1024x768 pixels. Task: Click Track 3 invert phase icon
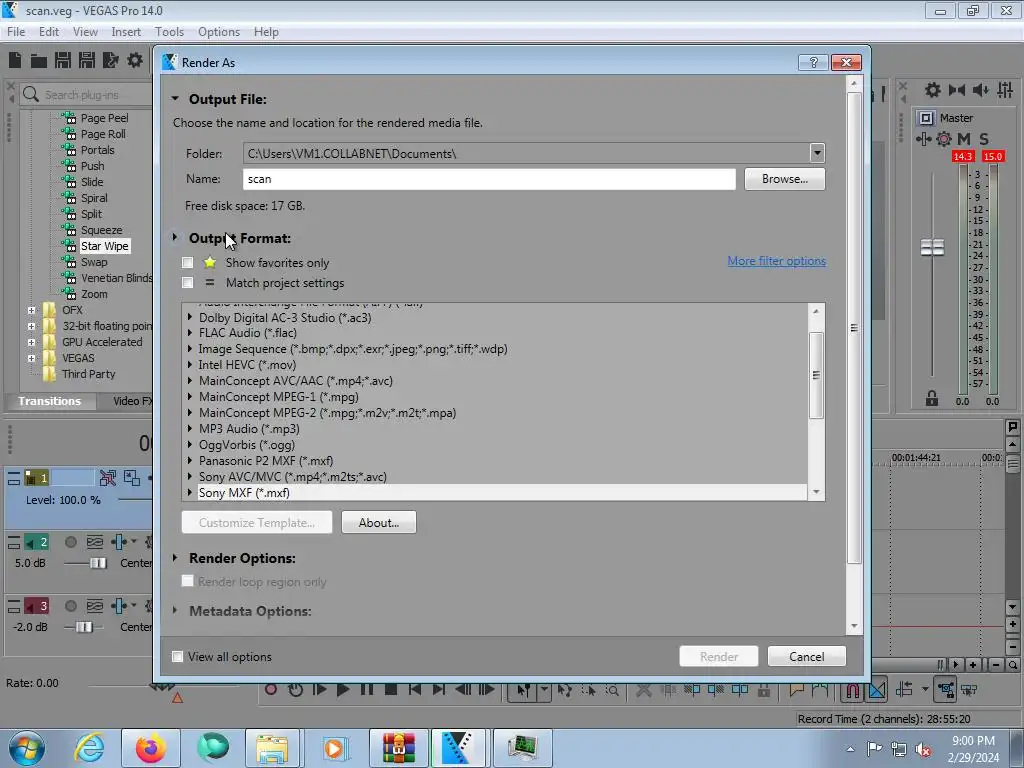[x=95, y=606]
